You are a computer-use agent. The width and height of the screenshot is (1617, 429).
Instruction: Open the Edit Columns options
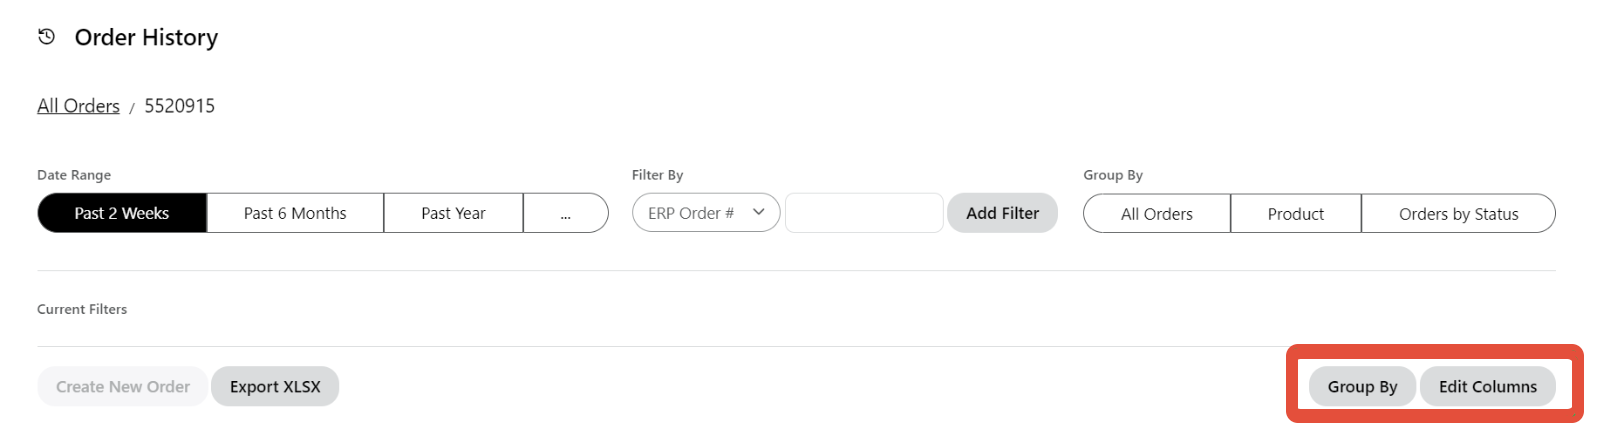[x=1487, y=387]
